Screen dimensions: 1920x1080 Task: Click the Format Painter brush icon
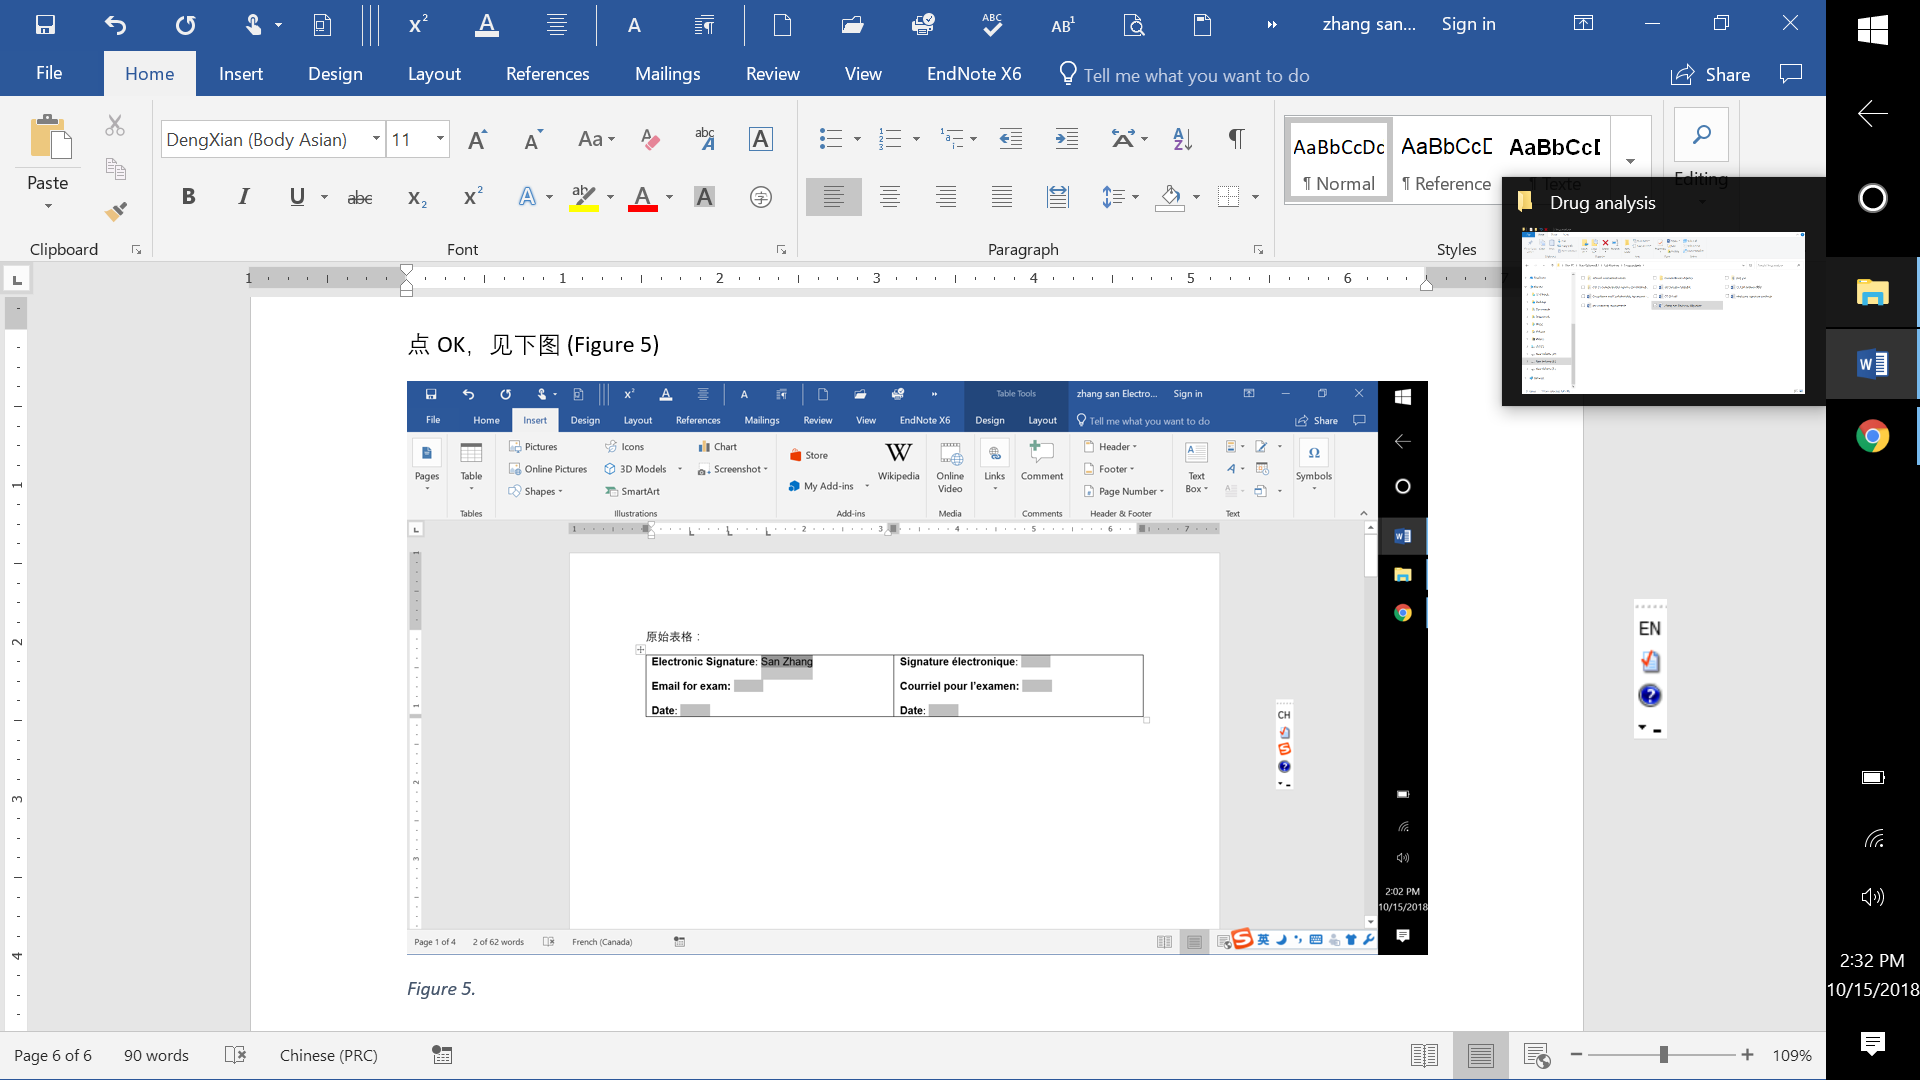(116, 211)
